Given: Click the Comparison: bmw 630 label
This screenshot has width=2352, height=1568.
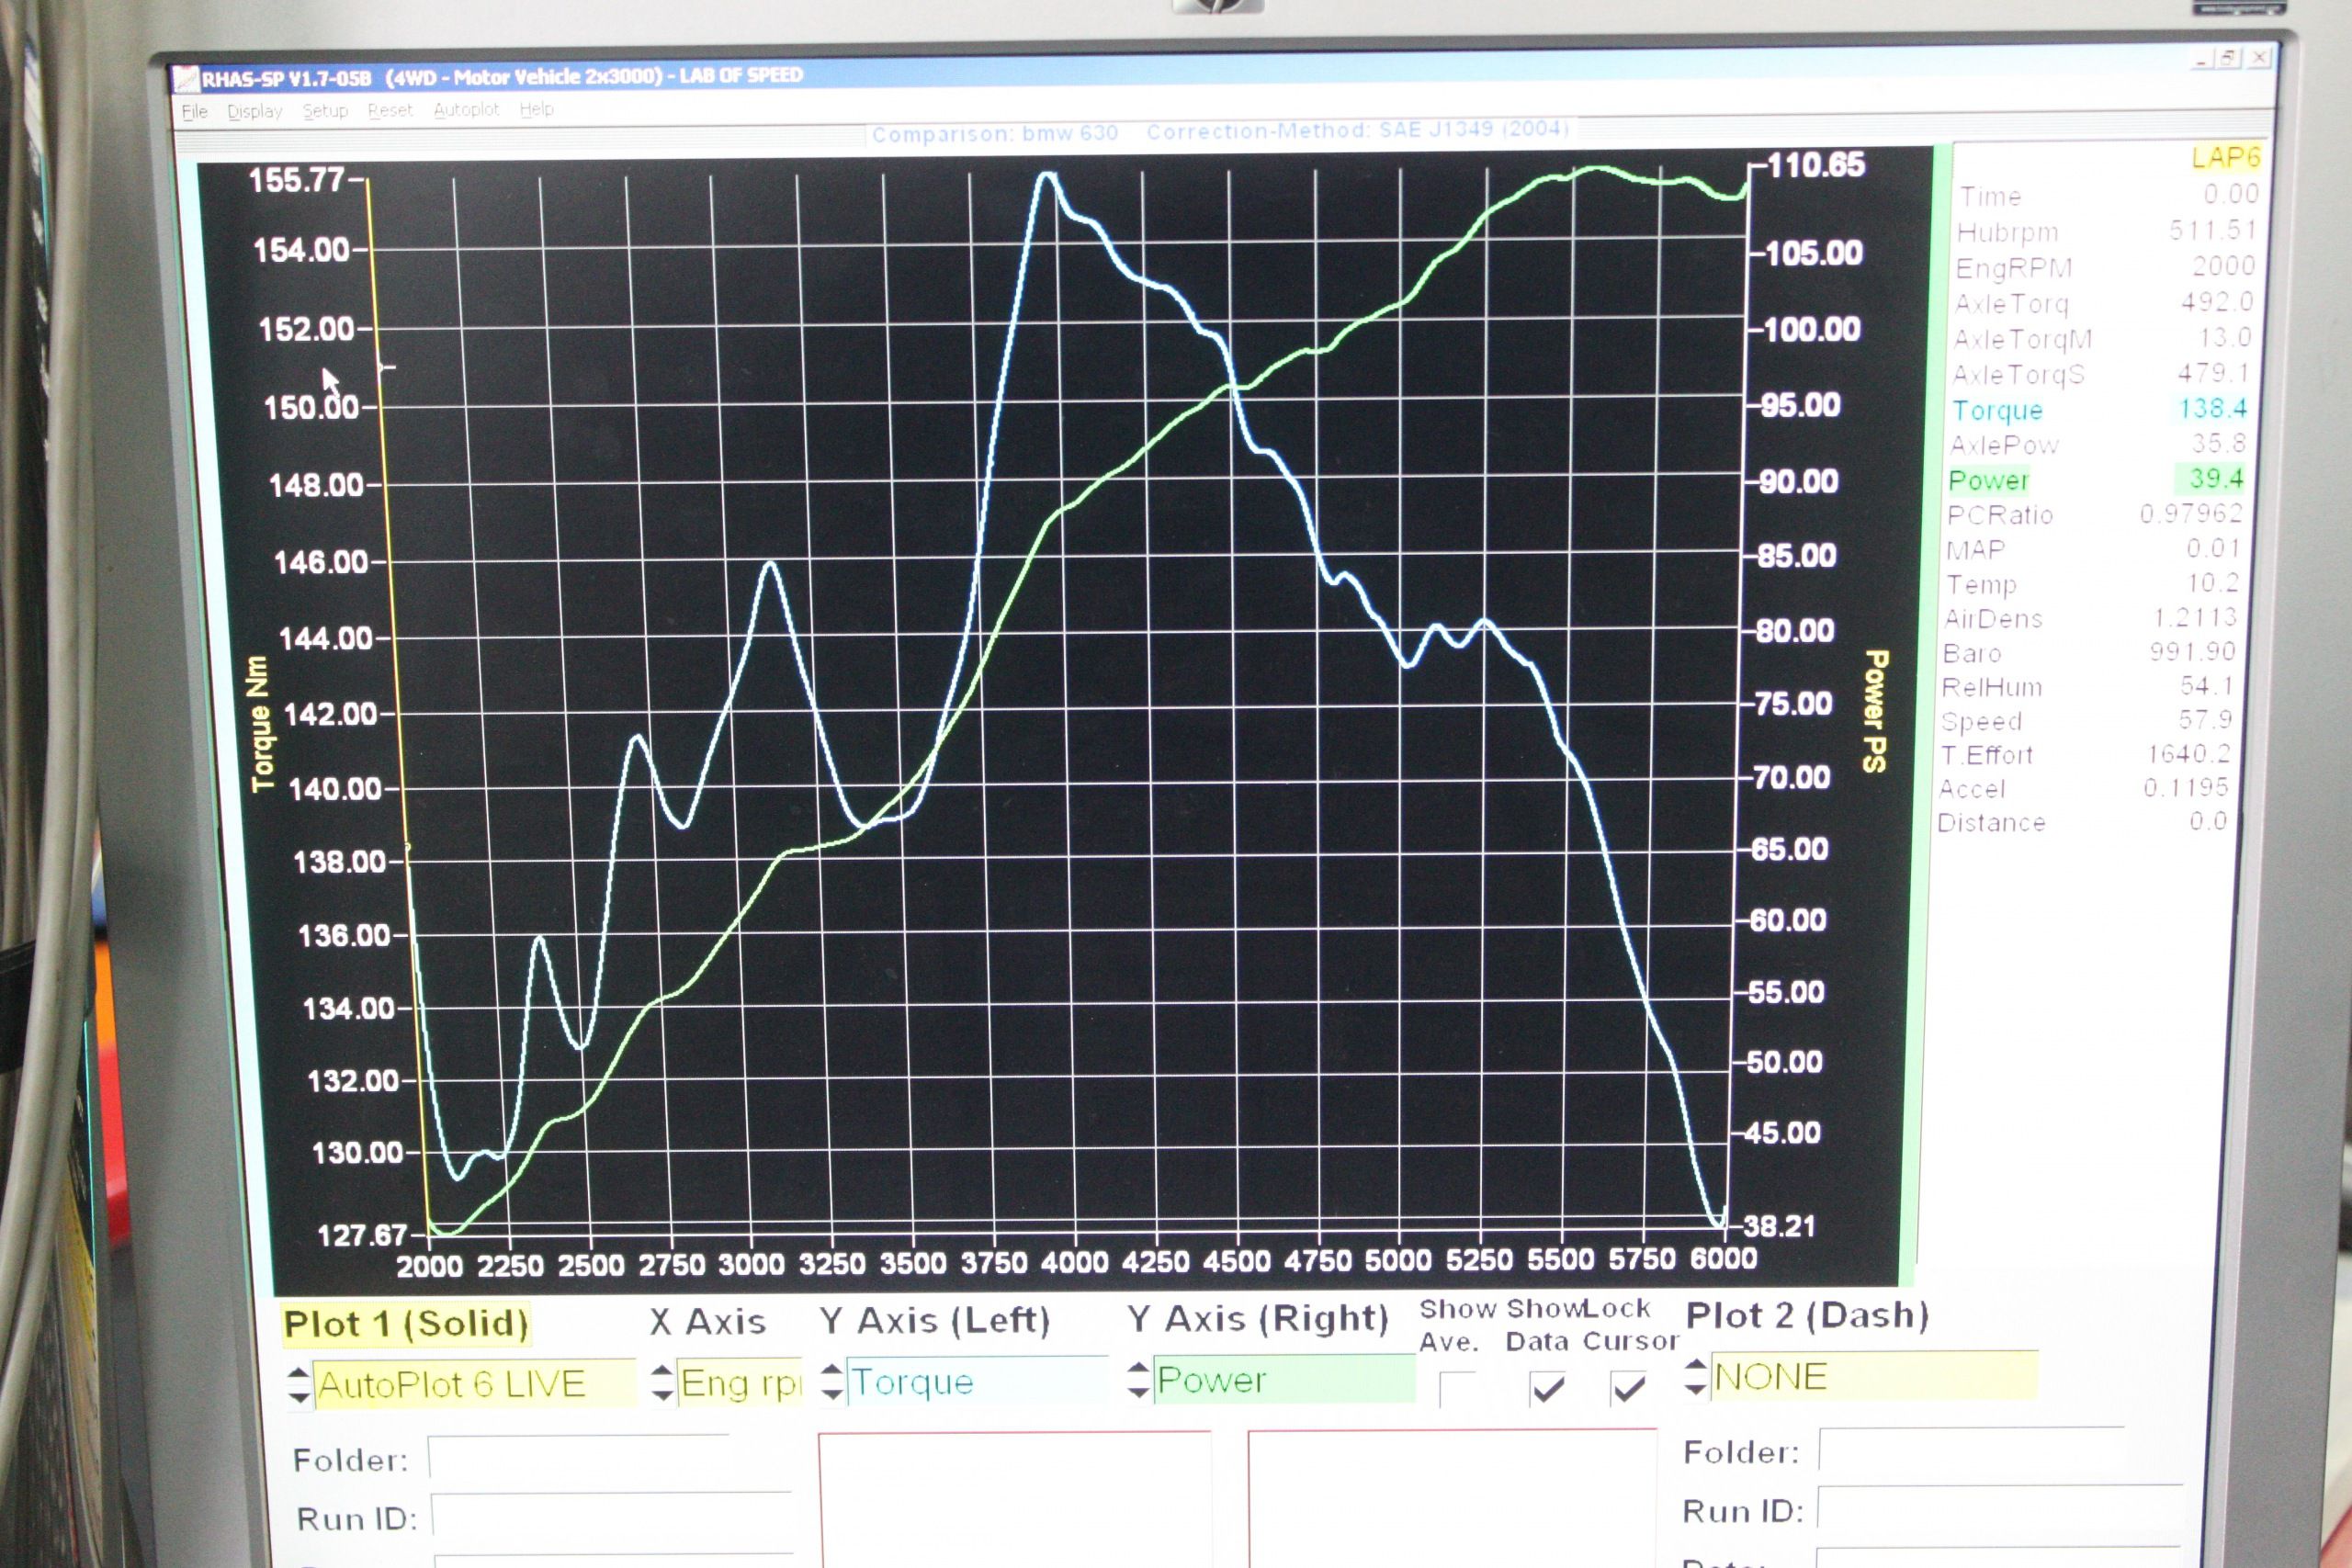Looking at the screenshot, I should point(994,133).
